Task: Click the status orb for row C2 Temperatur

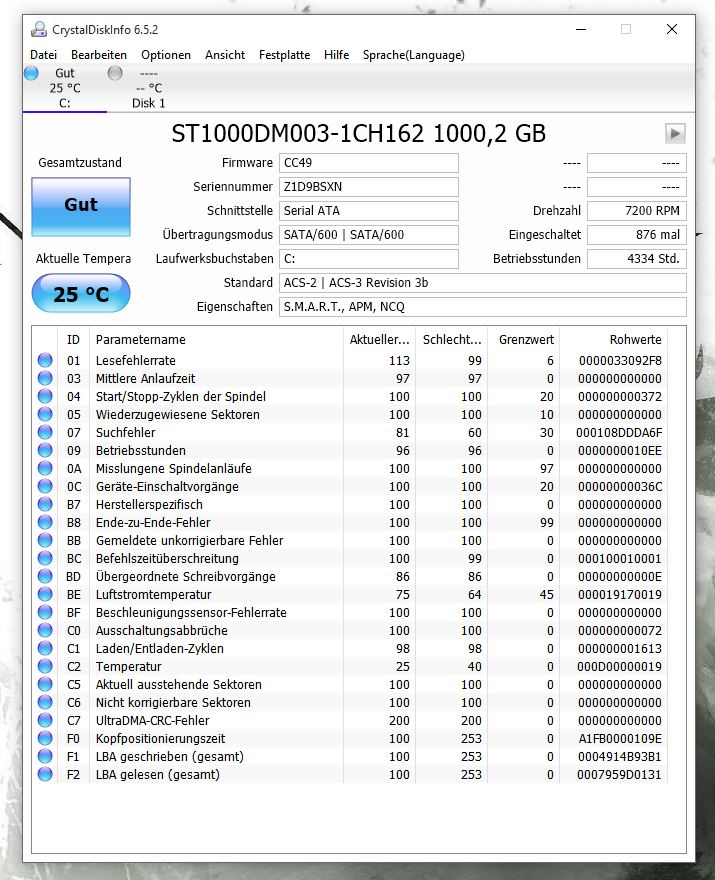Action: pos(45,666)
